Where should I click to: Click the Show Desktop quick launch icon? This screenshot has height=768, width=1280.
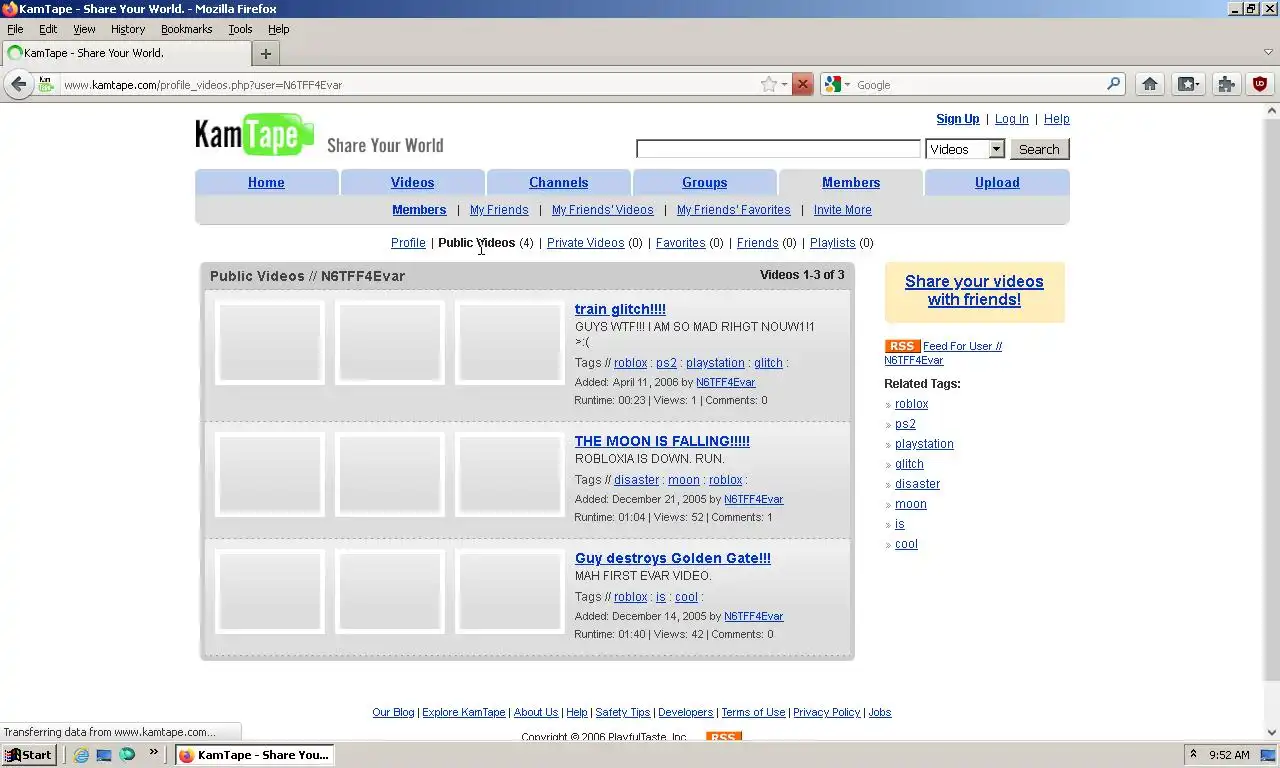tap(104, 755)
